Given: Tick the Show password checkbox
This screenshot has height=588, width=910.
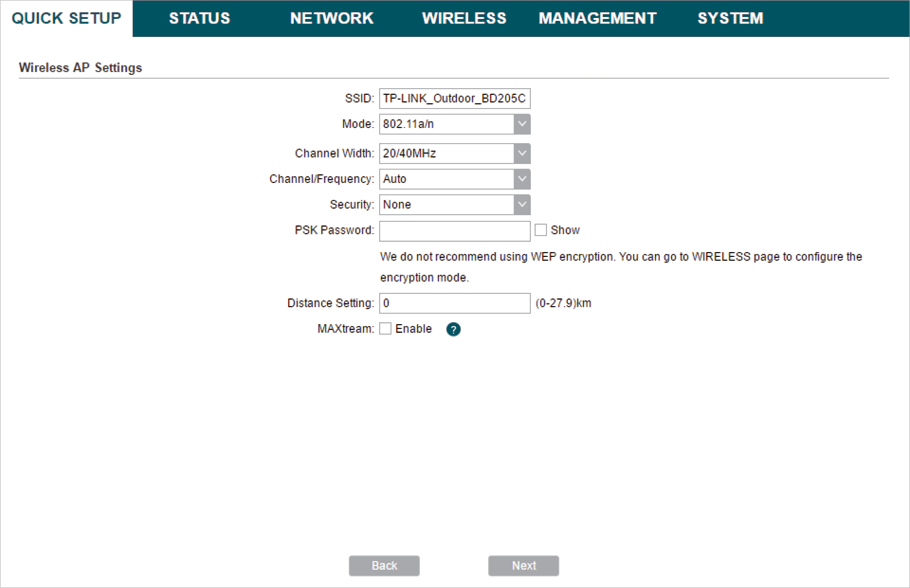Looking at the screenshot, I should click(541, 230).
